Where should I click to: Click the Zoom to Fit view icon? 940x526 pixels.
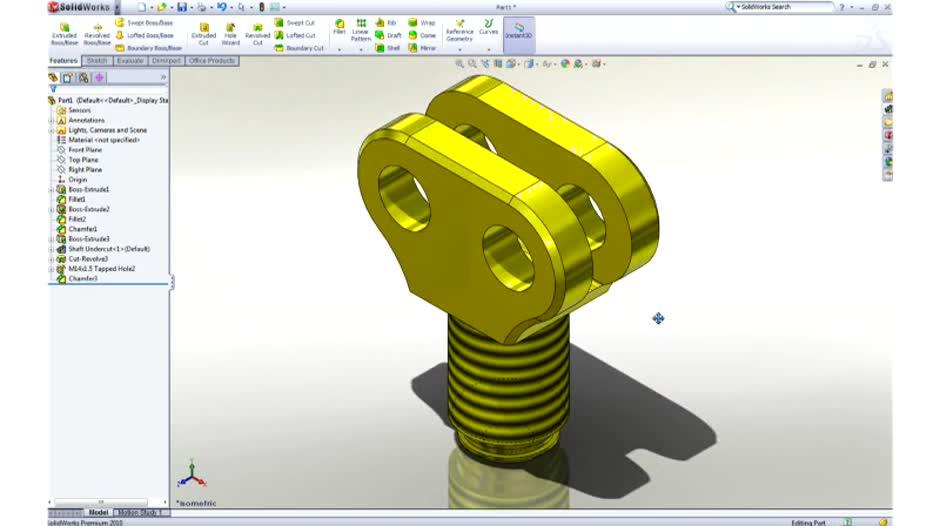(x=460, y=64)
